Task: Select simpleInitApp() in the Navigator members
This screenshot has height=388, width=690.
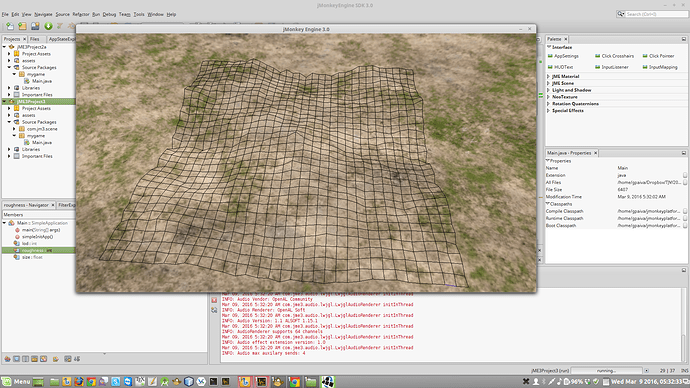Action: pos(37,237)
